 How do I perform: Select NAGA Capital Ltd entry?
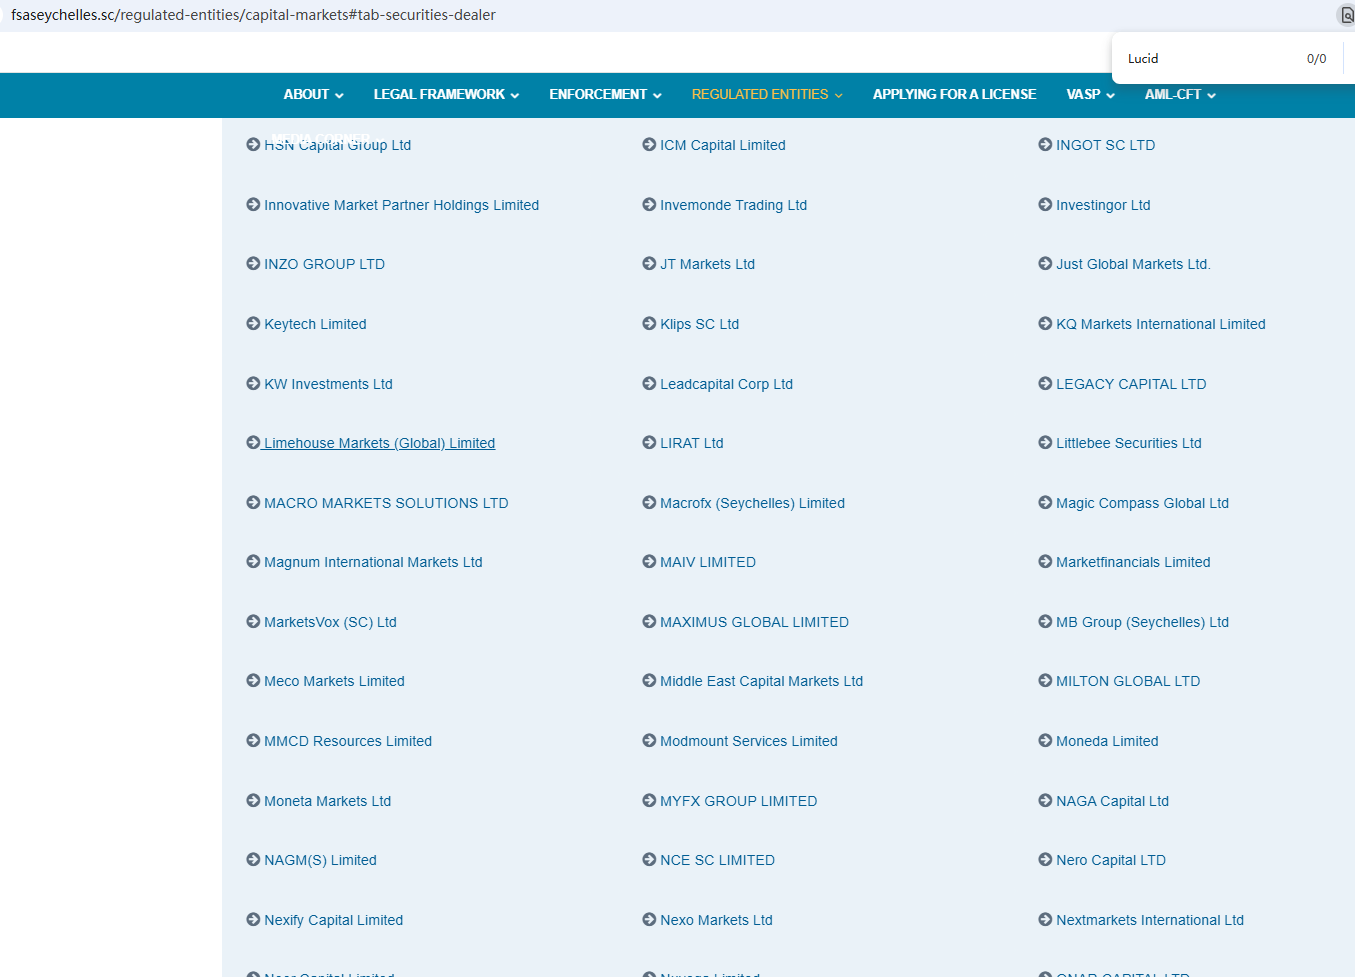(1112, 801)
